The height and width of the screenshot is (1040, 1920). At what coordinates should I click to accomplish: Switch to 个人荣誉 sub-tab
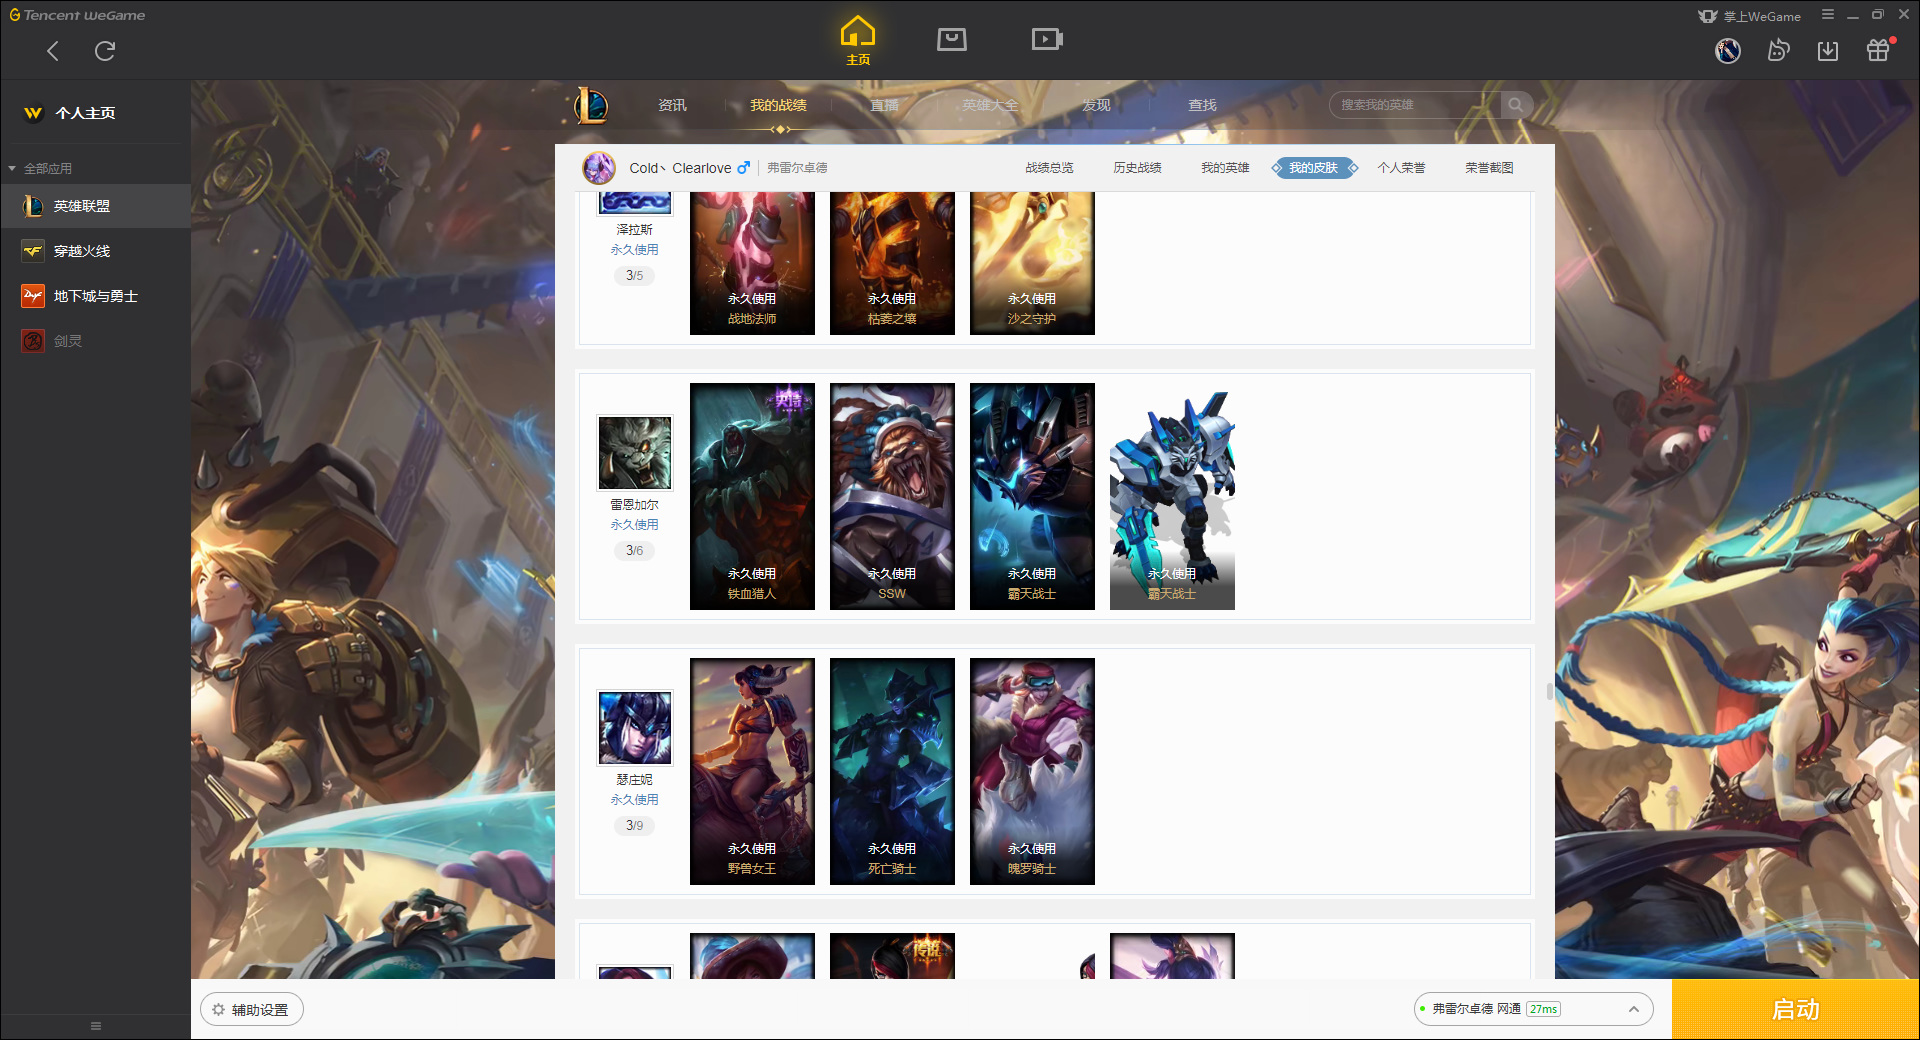click(x=1401, y=168)
